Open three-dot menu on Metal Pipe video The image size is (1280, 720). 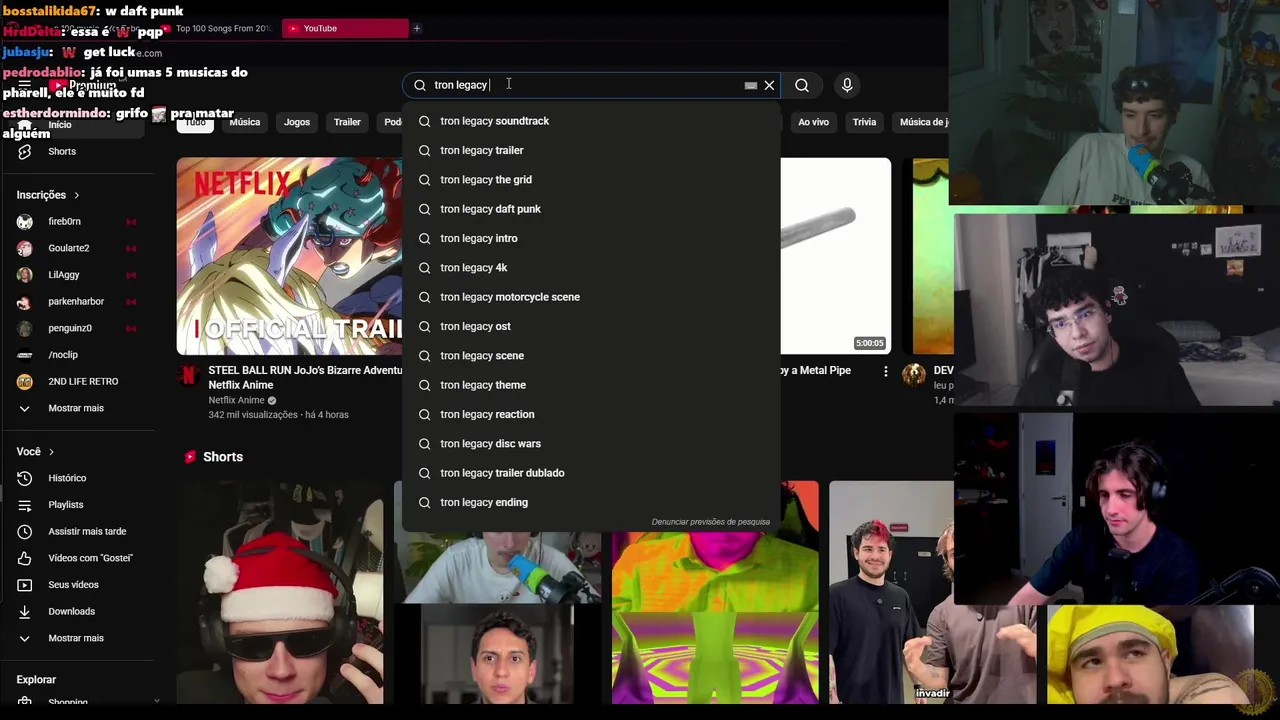(885, 372)
